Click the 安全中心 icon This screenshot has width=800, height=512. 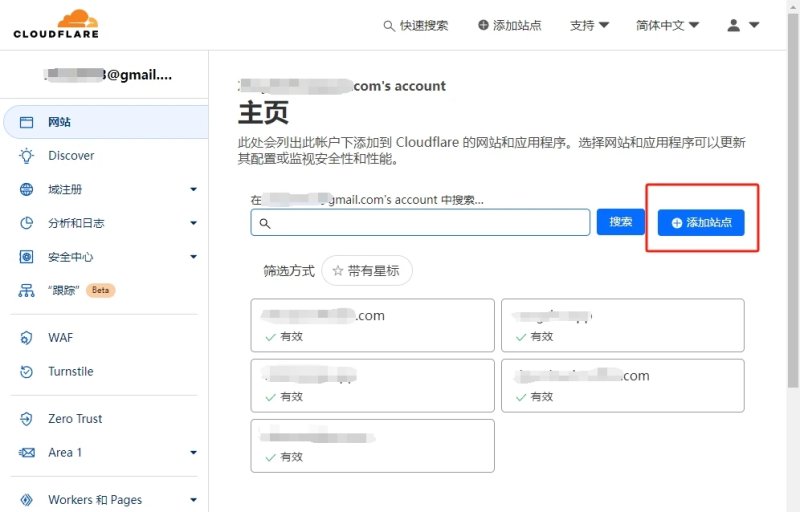pyautogui.click(x=27, y=257)
